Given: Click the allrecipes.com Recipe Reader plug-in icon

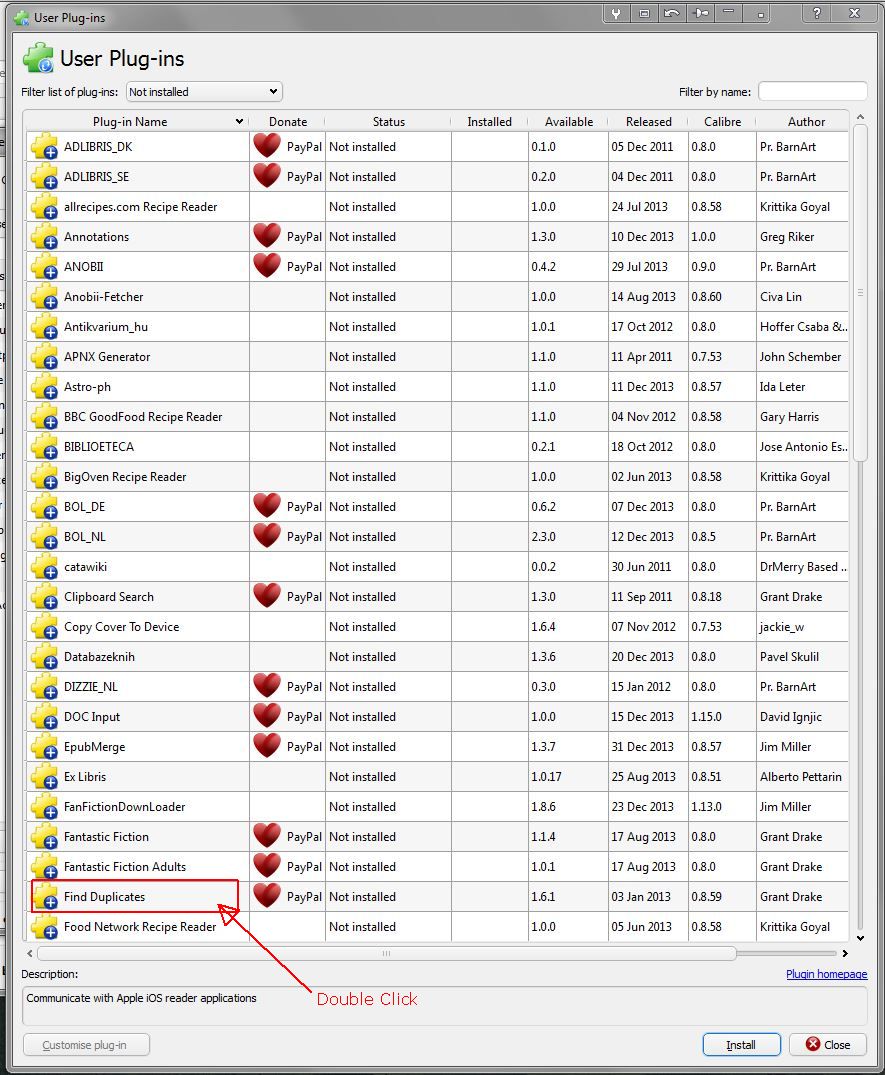Looking at the screenshot, I should [44, 207].
